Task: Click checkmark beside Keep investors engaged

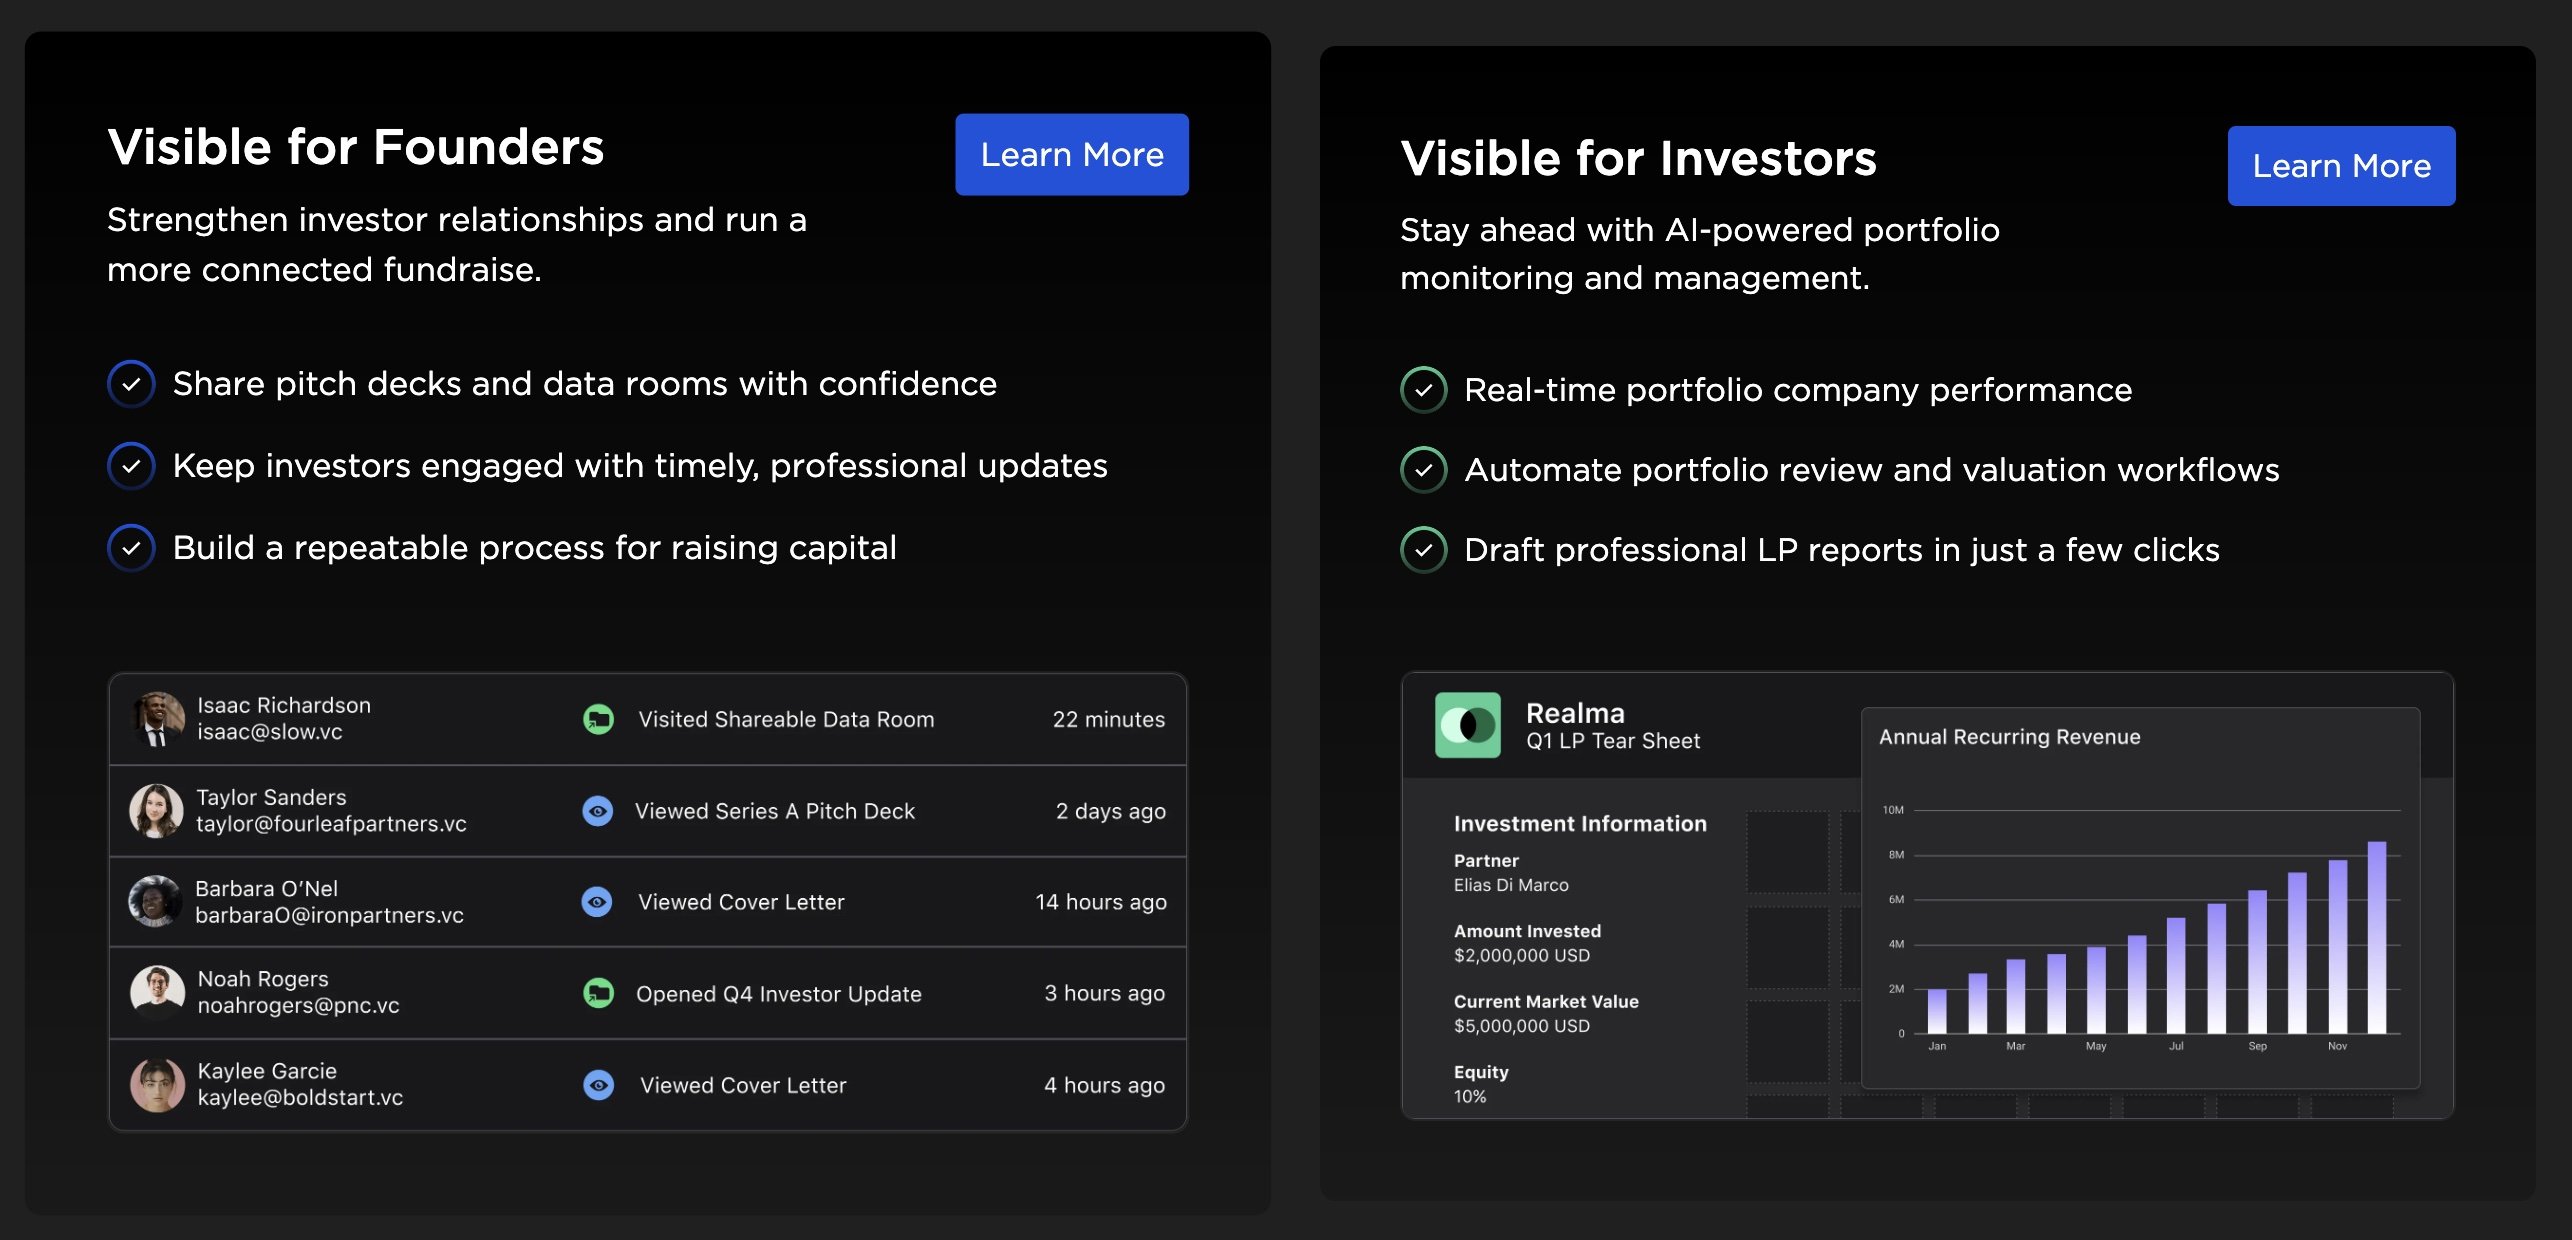Action: pos(131,466)
